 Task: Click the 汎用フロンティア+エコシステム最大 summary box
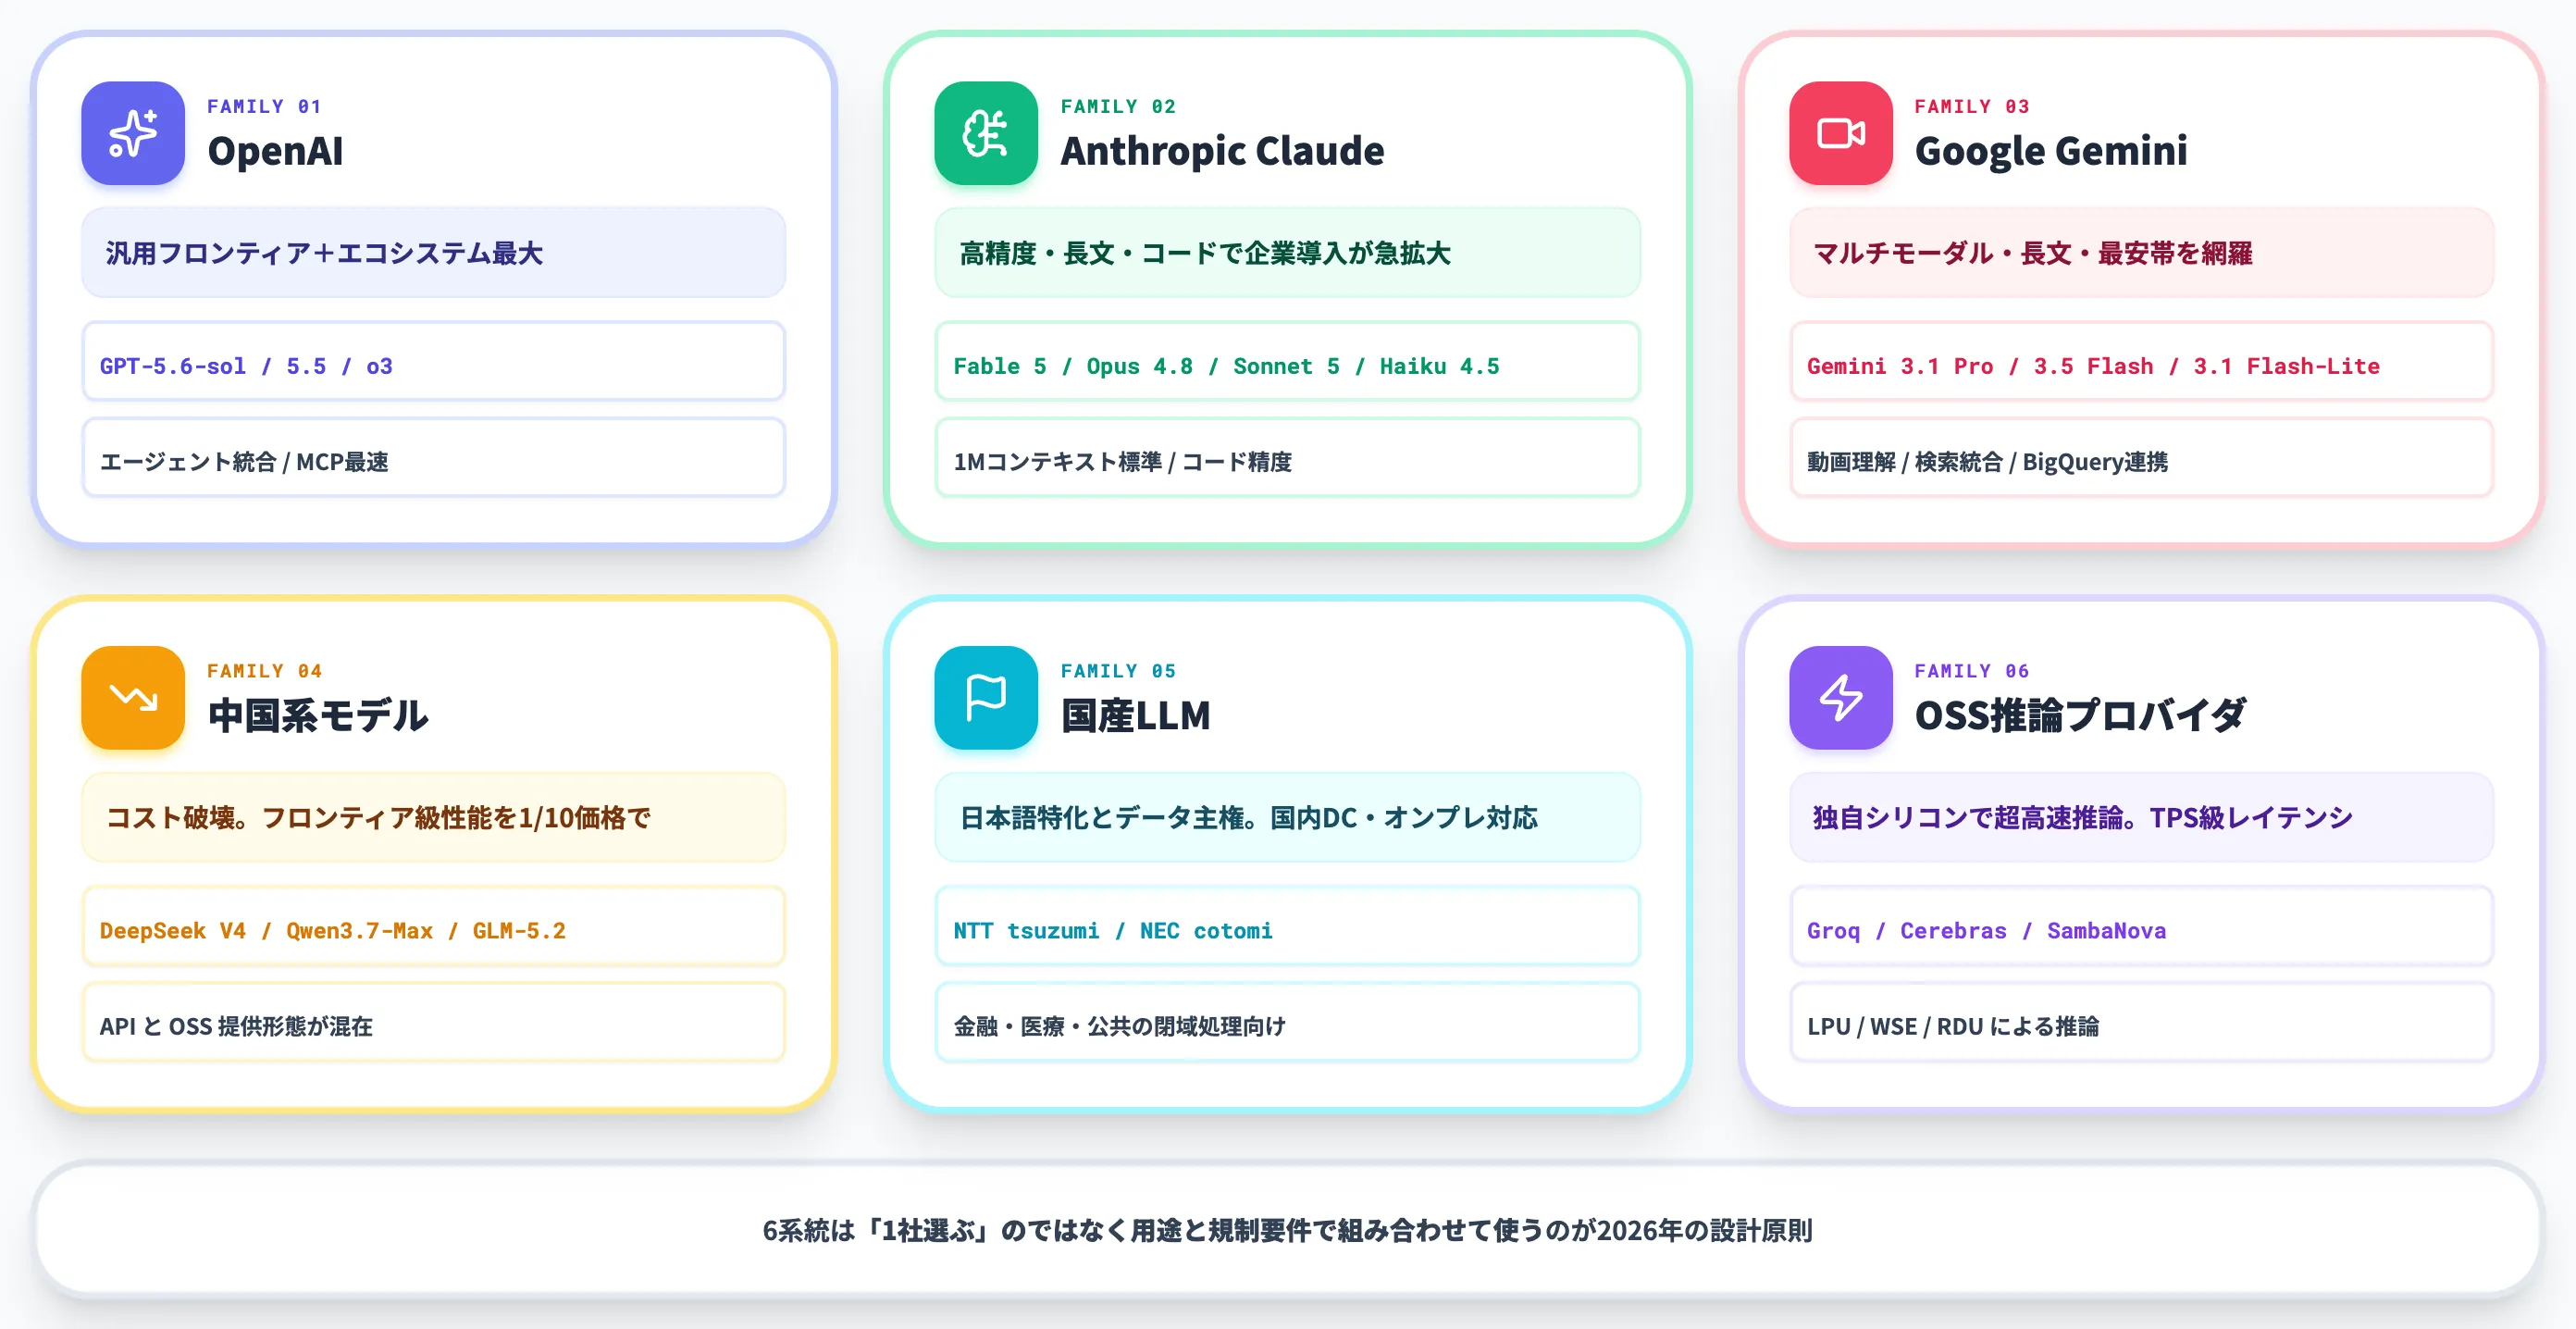434,253
